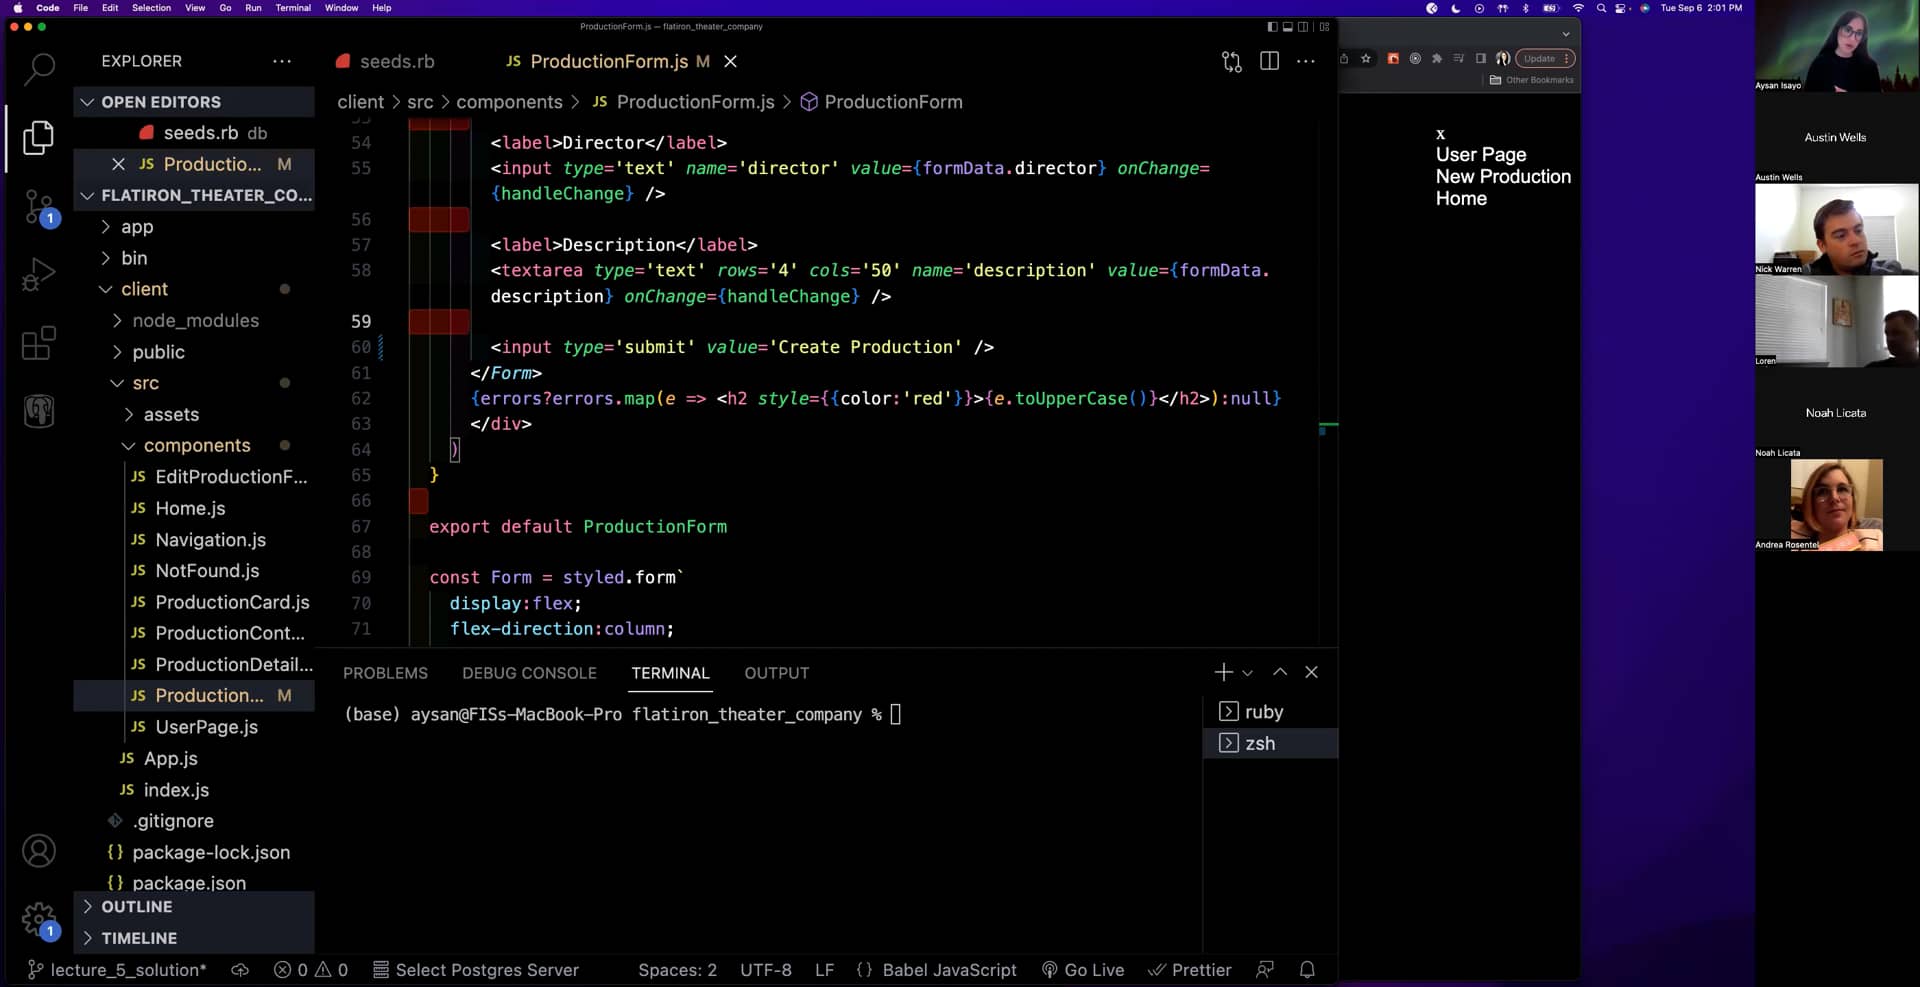Expand the OUTLINE section

137,907
